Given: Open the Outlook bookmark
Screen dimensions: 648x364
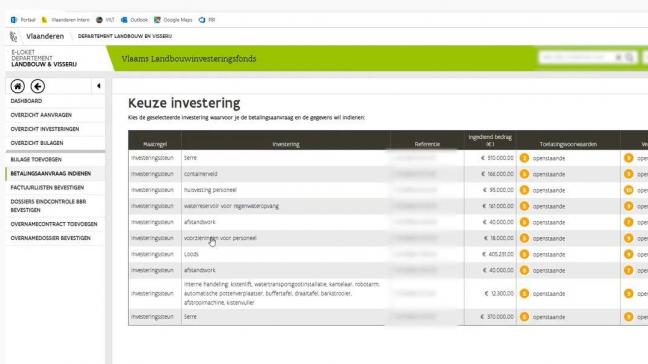Looking at the screenshot, I should (x=134, y=20).
